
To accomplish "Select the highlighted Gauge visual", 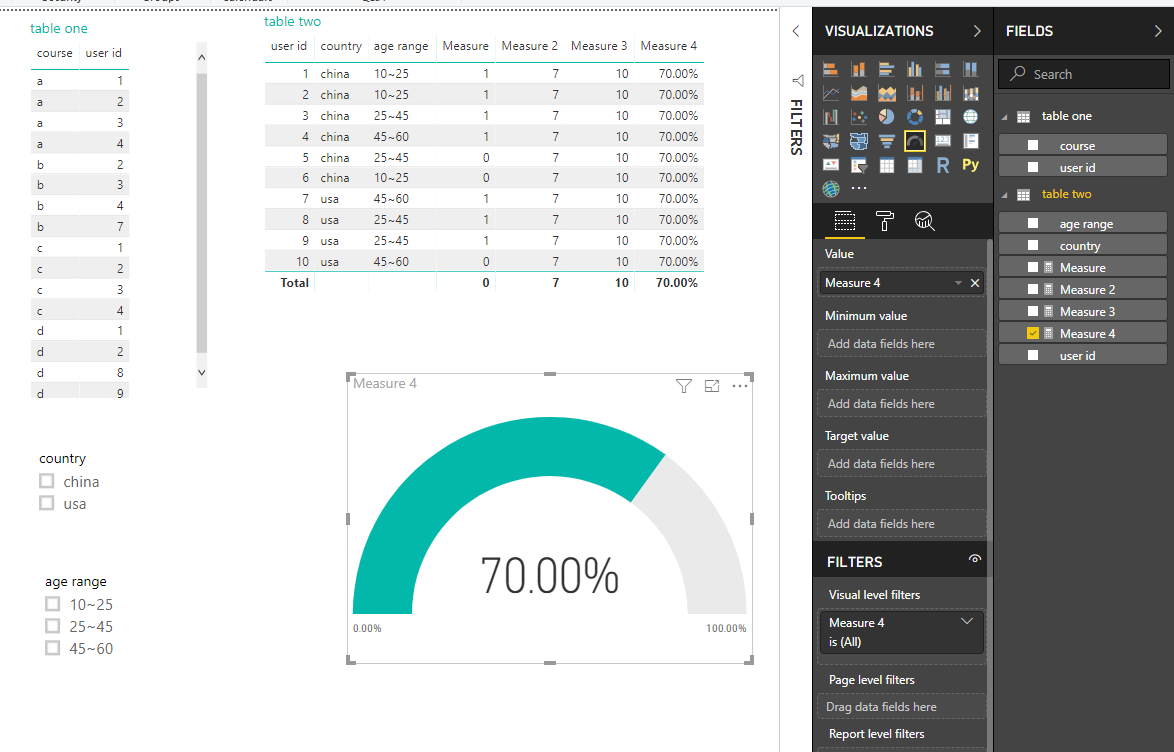I will (x=915, y=141).
